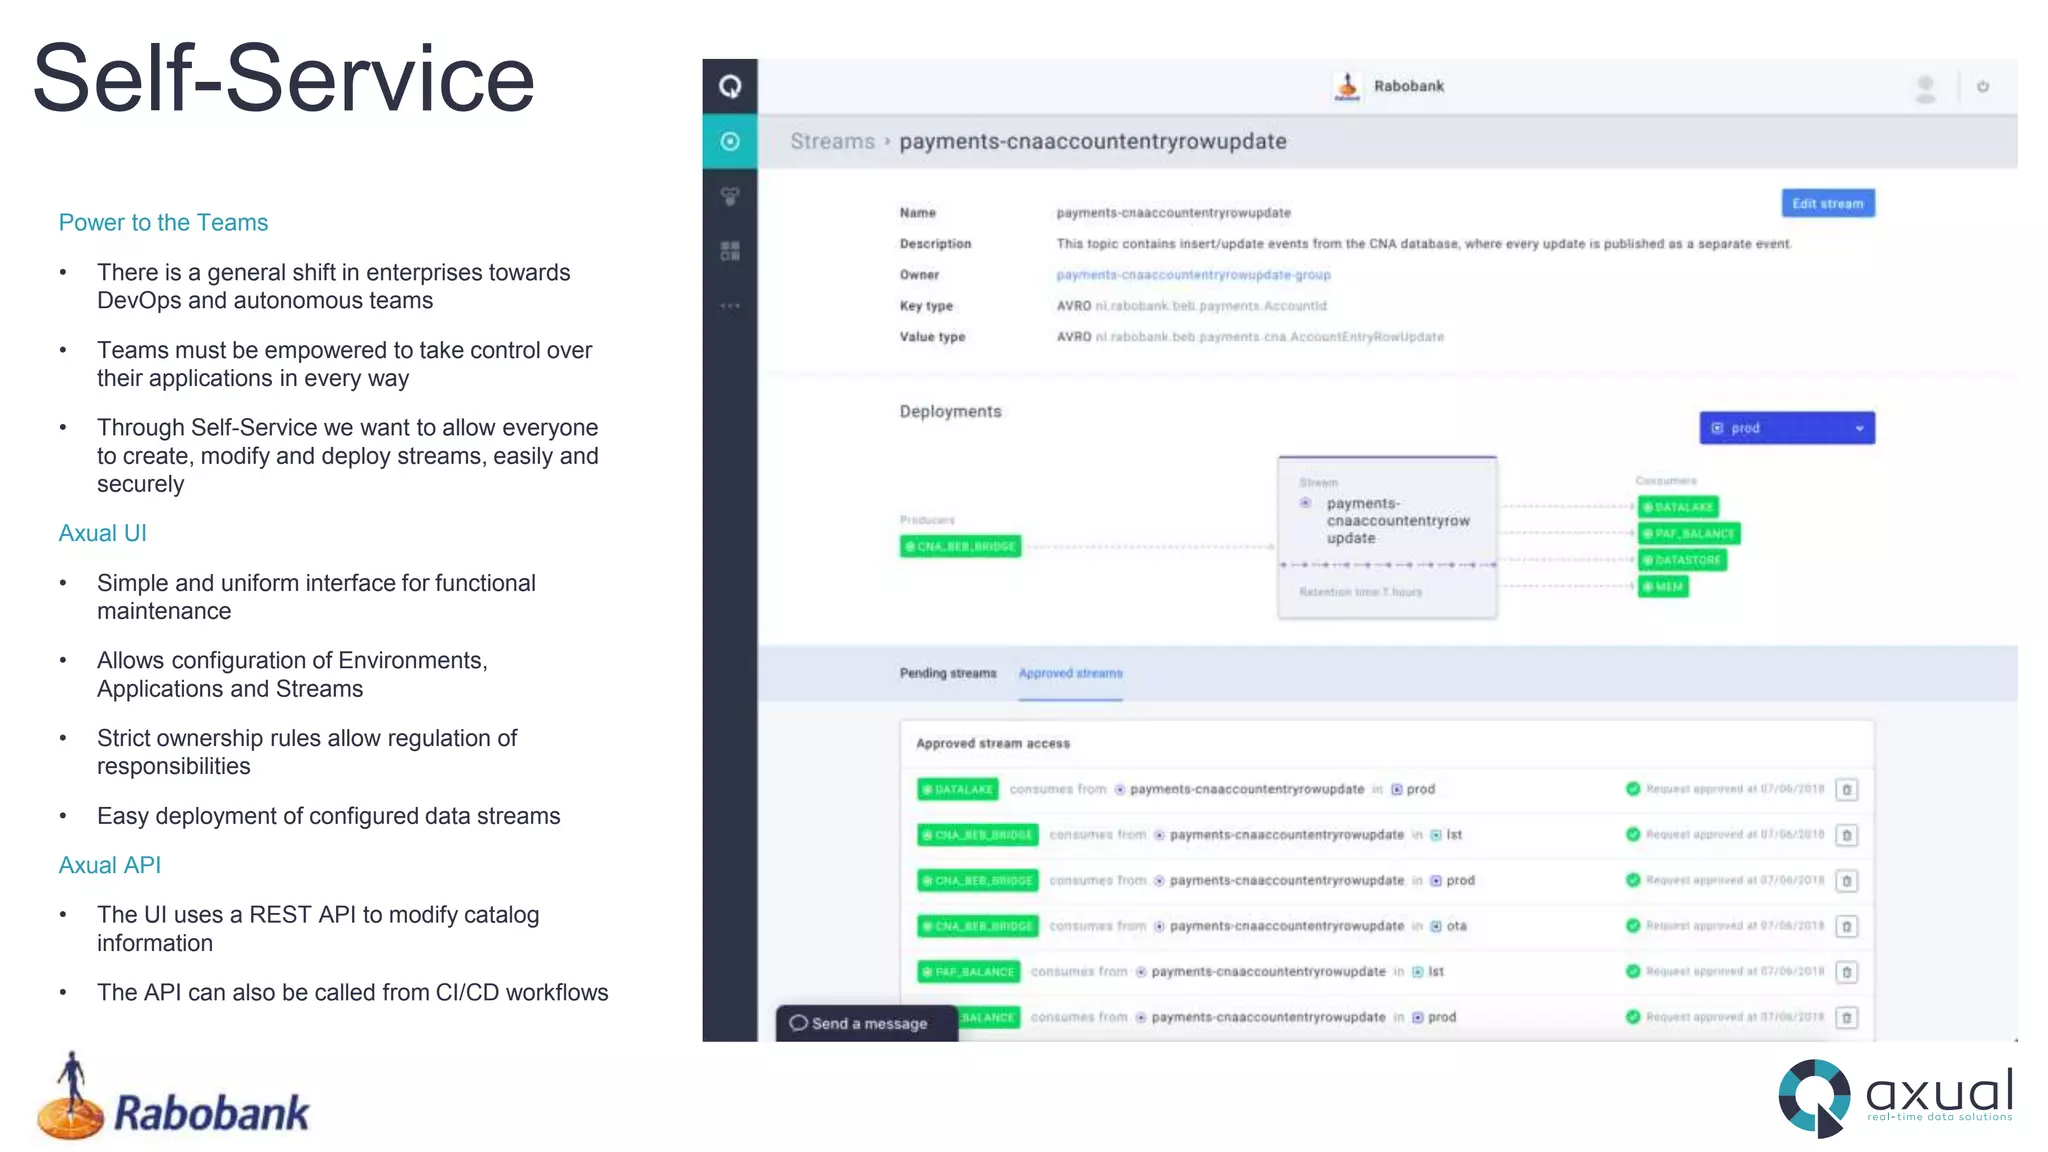The image size is (2048, 1152).
Task: Delete the PAF_BALANCE lst access entry
Action: point(1847,972)
